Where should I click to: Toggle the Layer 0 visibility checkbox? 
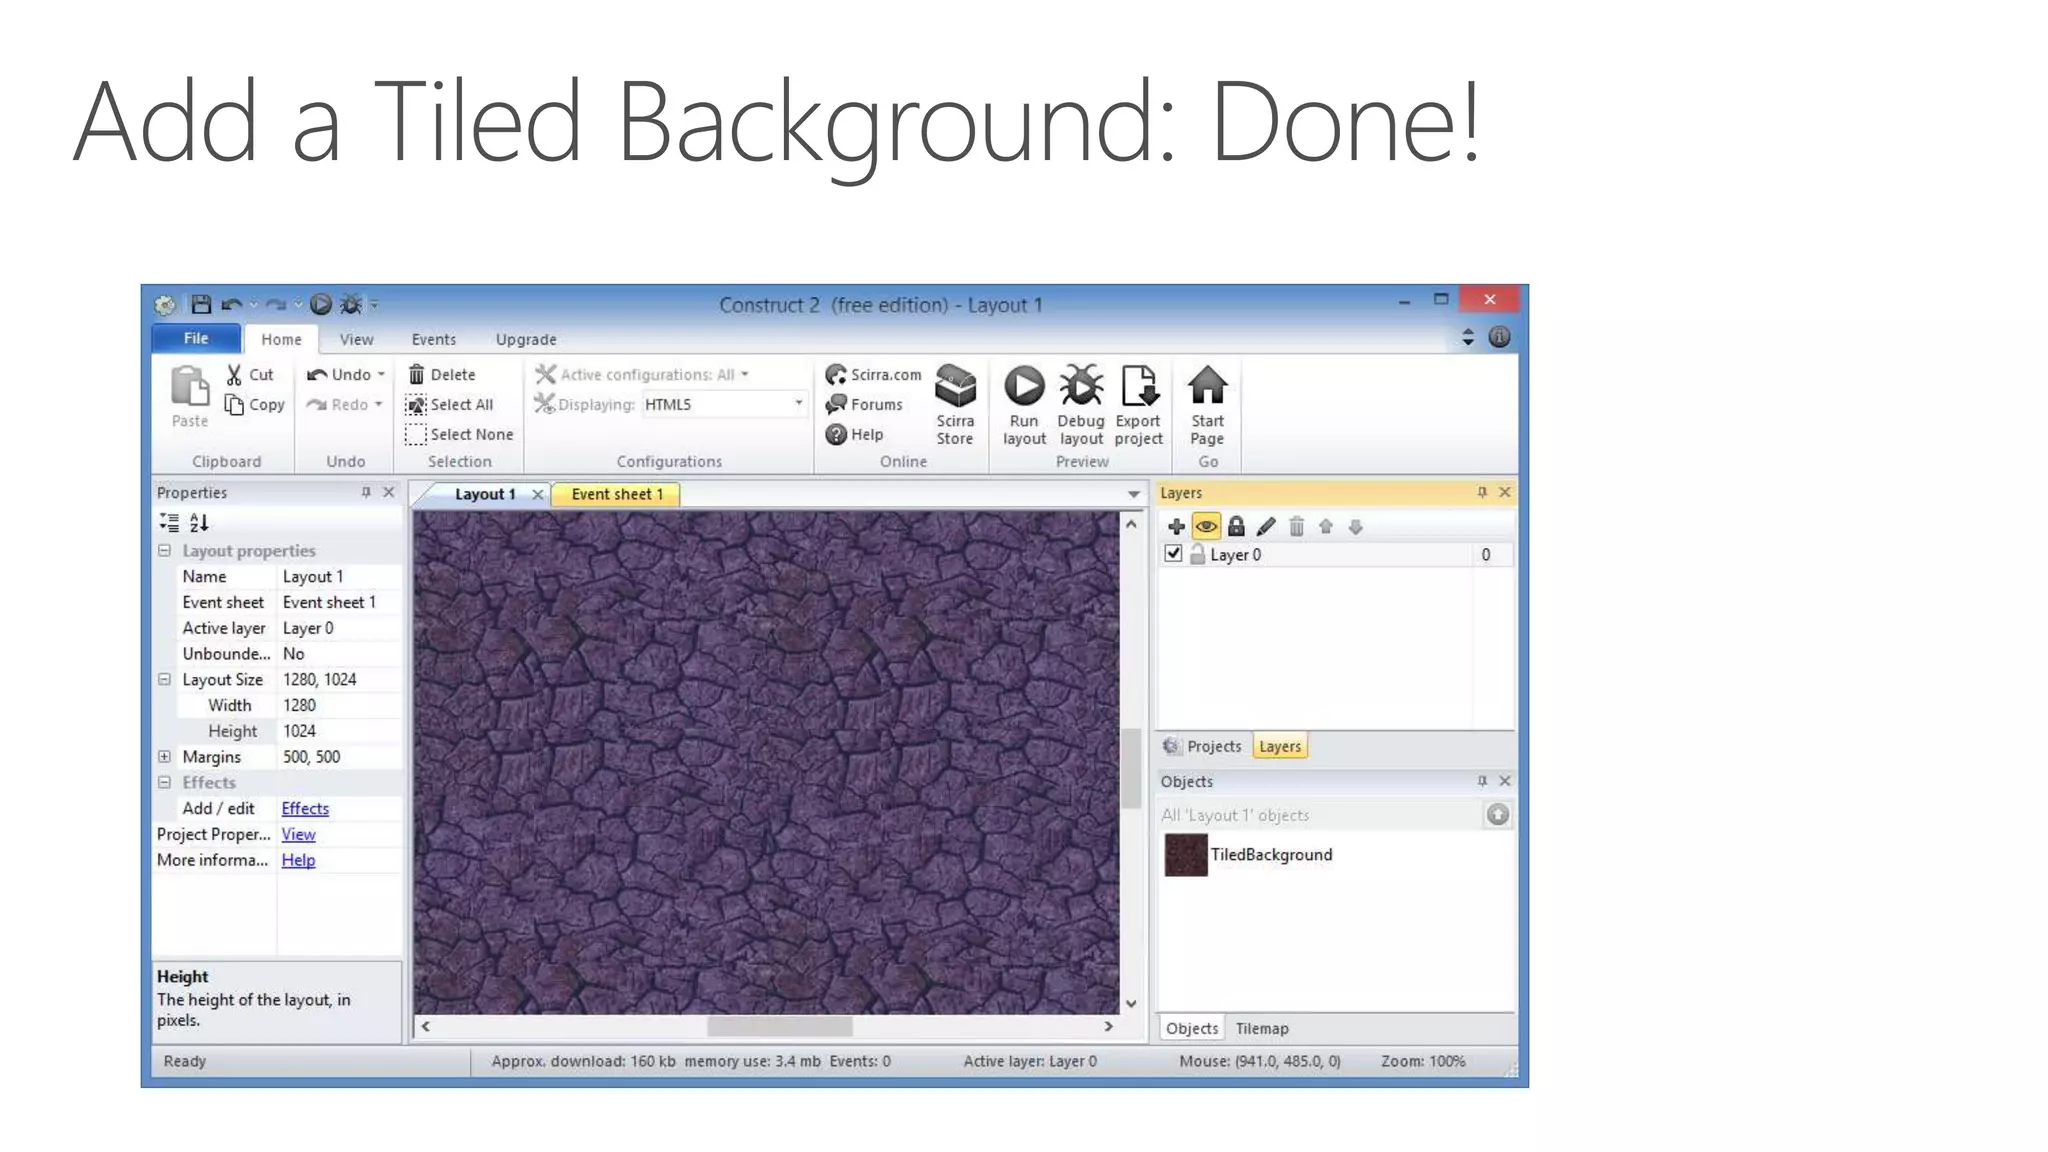[x=1174, y=553]
